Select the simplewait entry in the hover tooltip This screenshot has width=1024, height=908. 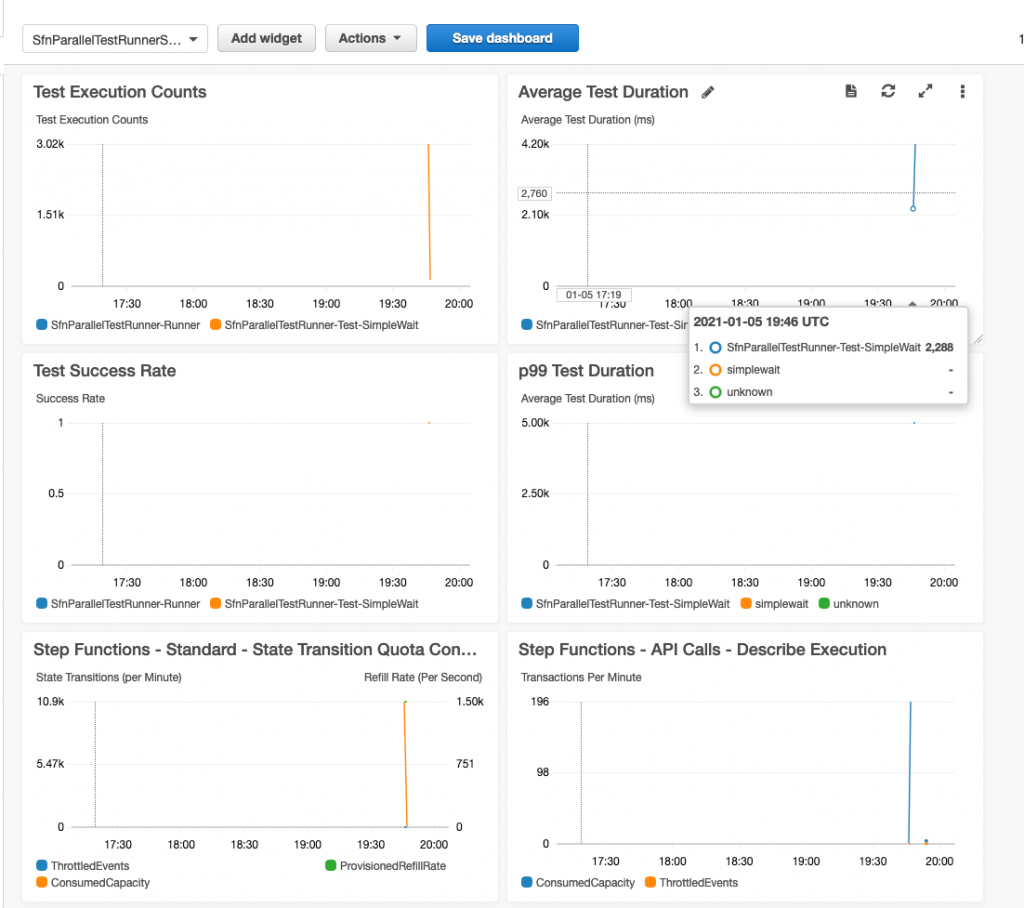click(x=753, y=369)
